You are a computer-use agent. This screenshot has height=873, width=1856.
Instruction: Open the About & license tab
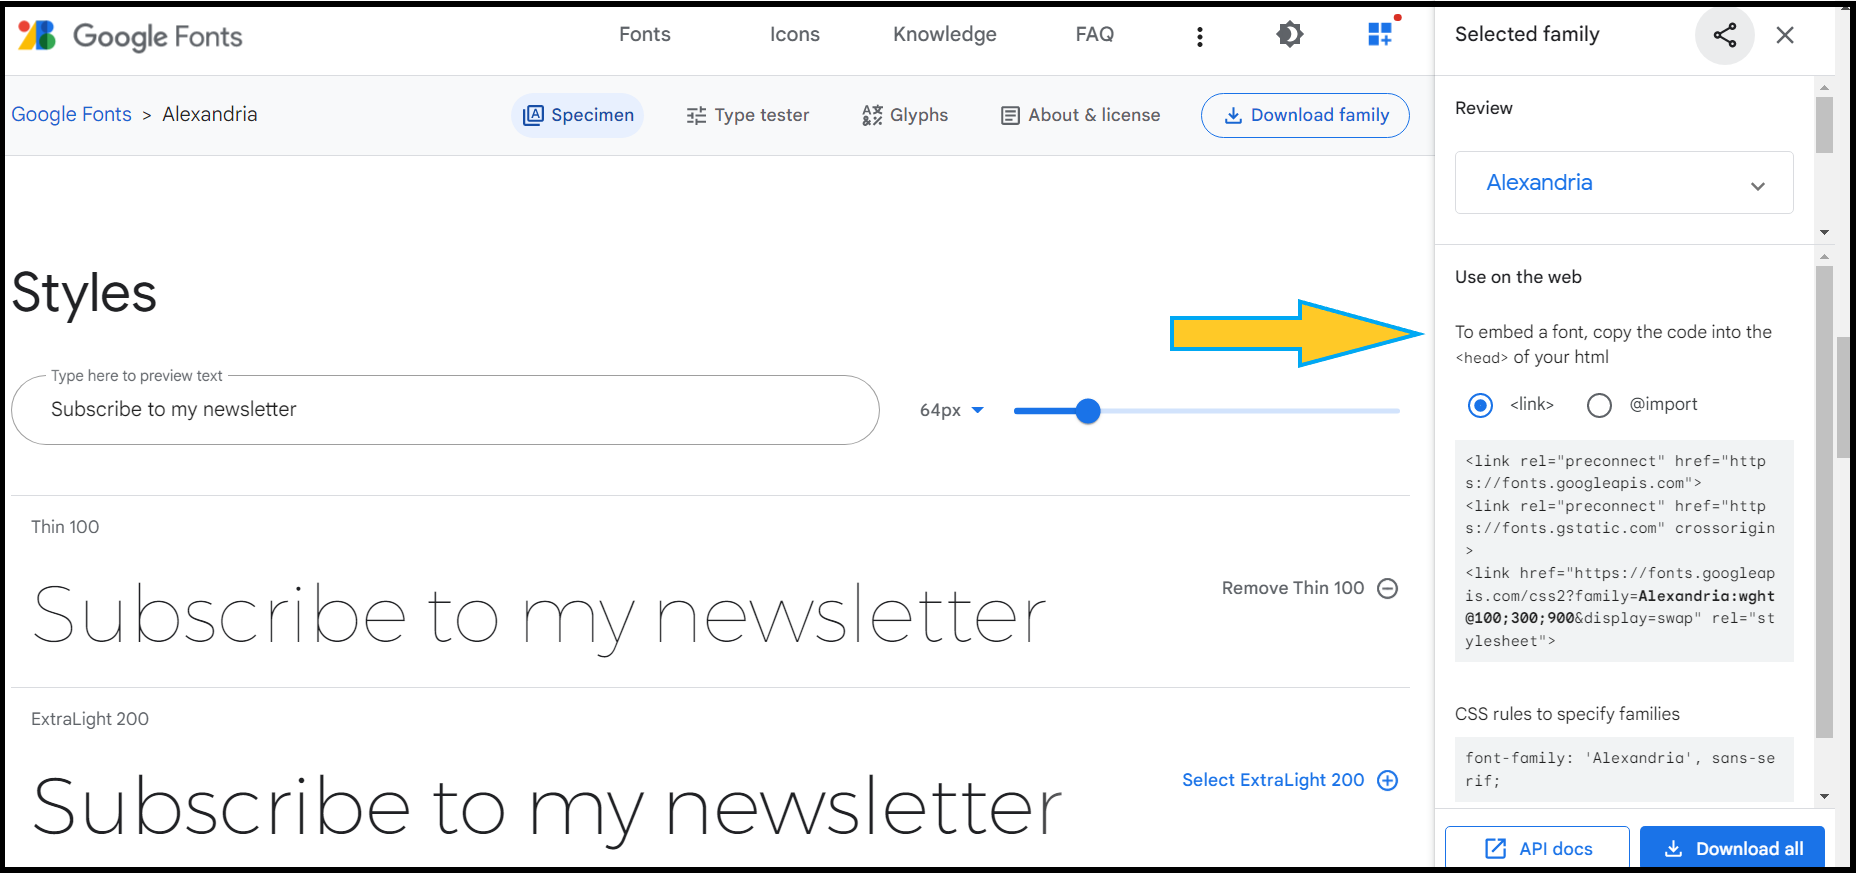[1080, 115]
